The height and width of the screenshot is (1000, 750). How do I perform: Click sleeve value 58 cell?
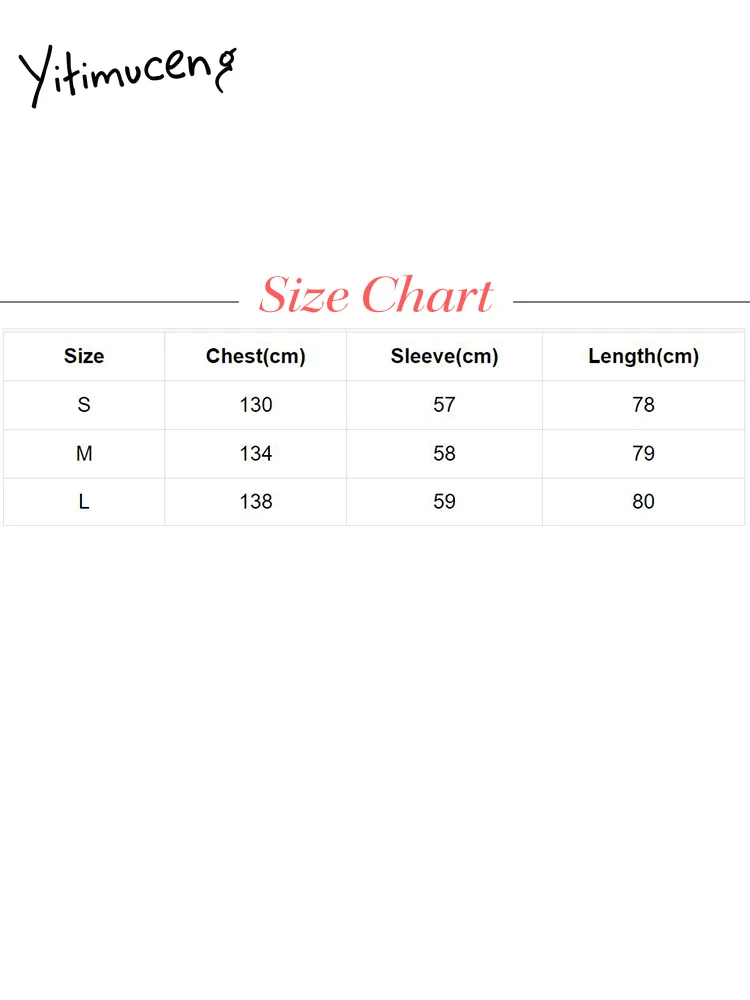[444, 454]
